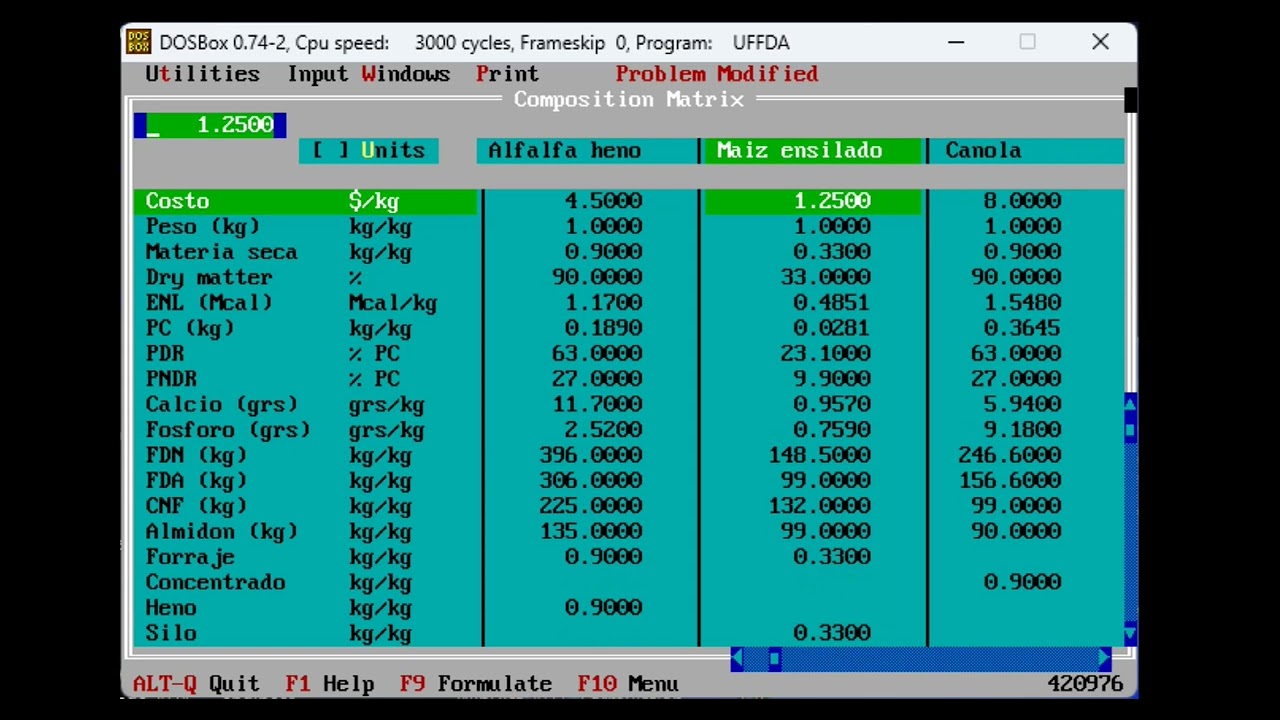Click Alfalfa heno ENL value 1.1700

tap(603, 303)
